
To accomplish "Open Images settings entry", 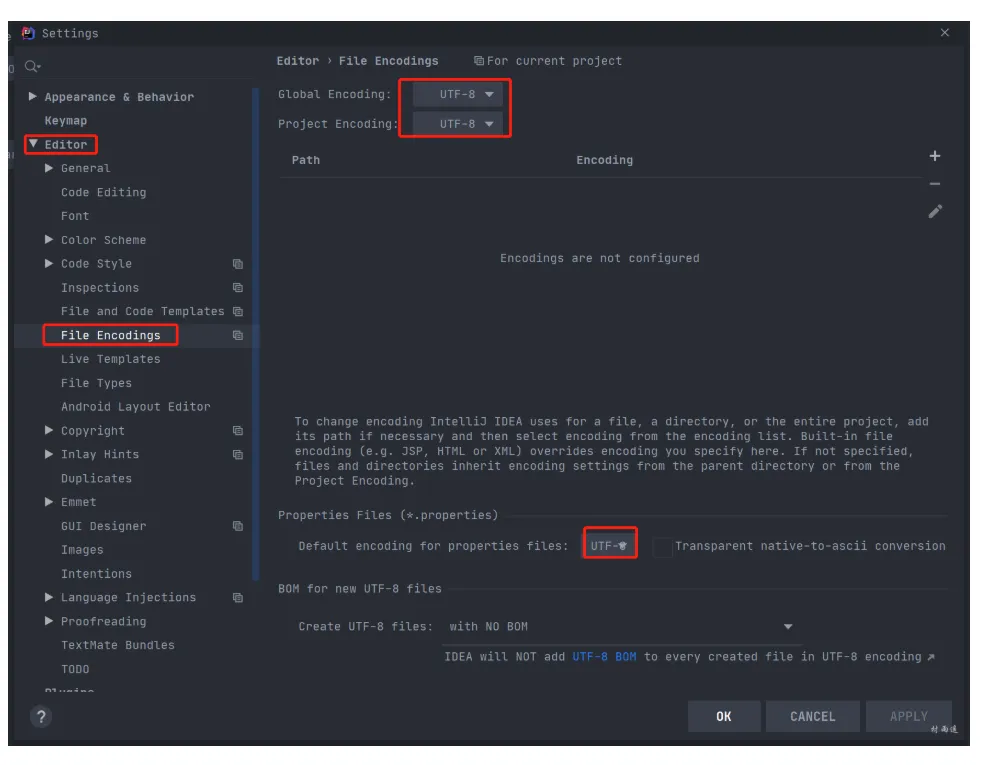I will click(x=82, y=550).
